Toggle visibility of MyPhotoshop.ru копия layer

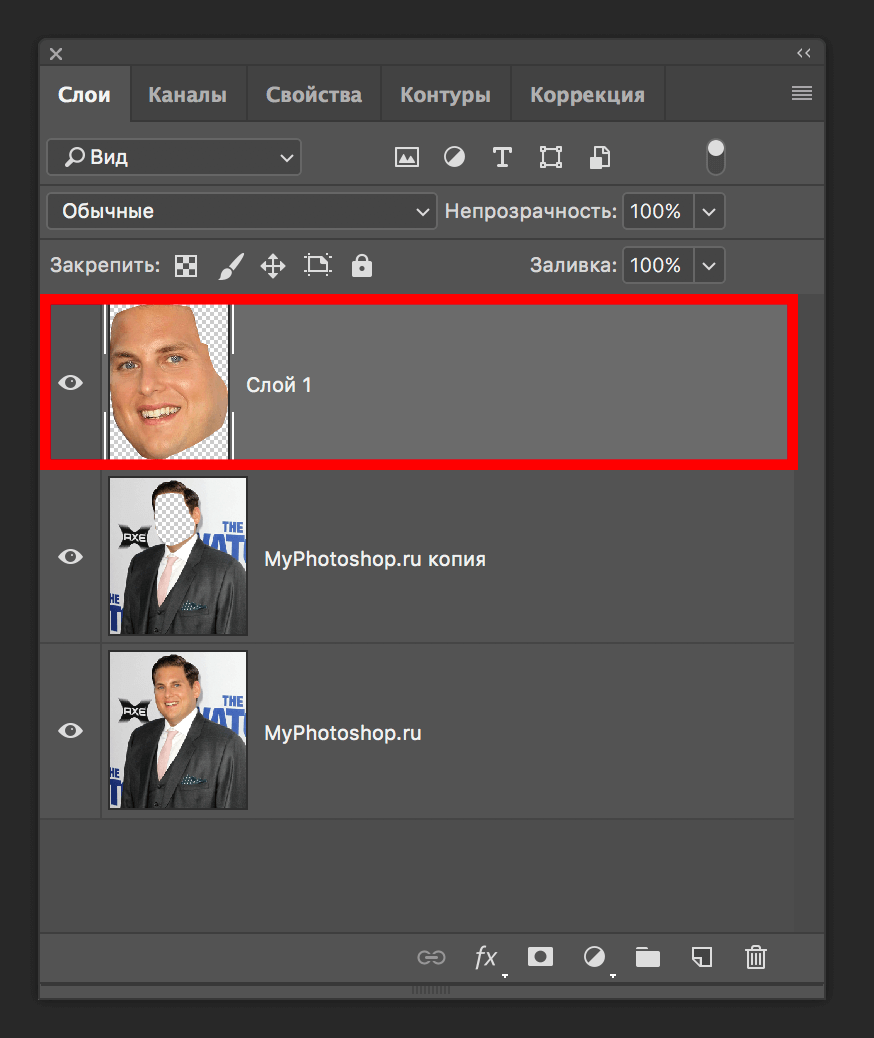70,557
